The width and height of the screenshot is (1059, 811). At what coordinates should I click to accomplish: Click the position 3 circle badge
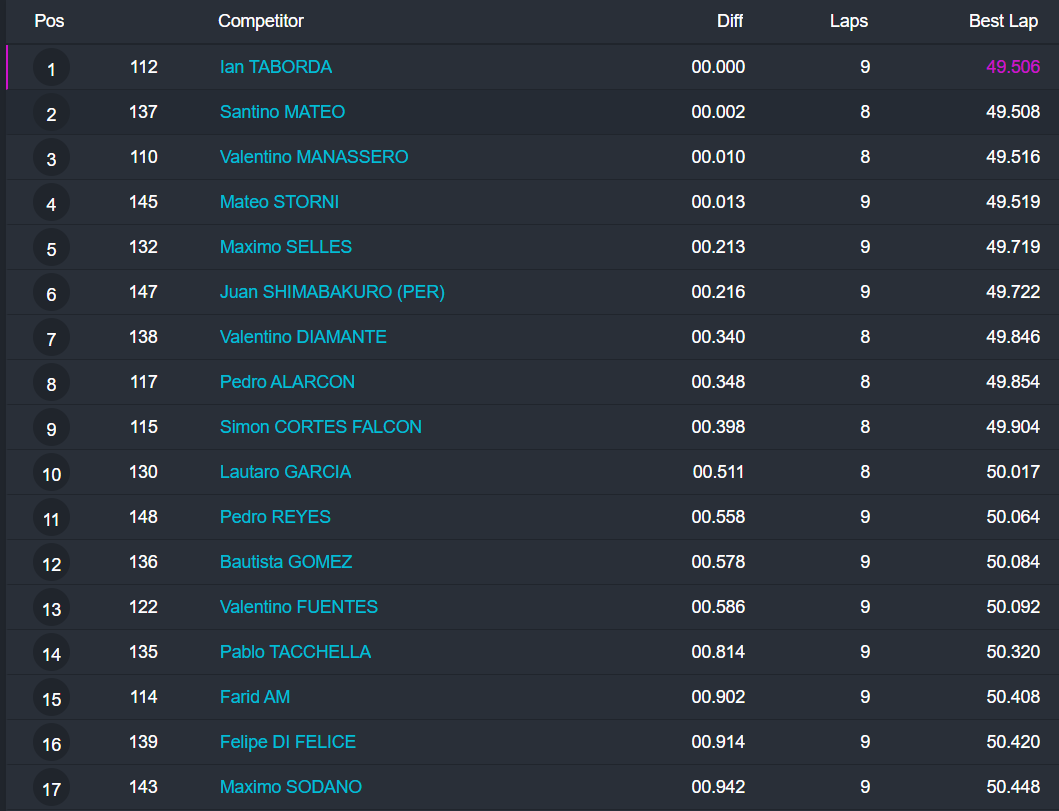51,159
